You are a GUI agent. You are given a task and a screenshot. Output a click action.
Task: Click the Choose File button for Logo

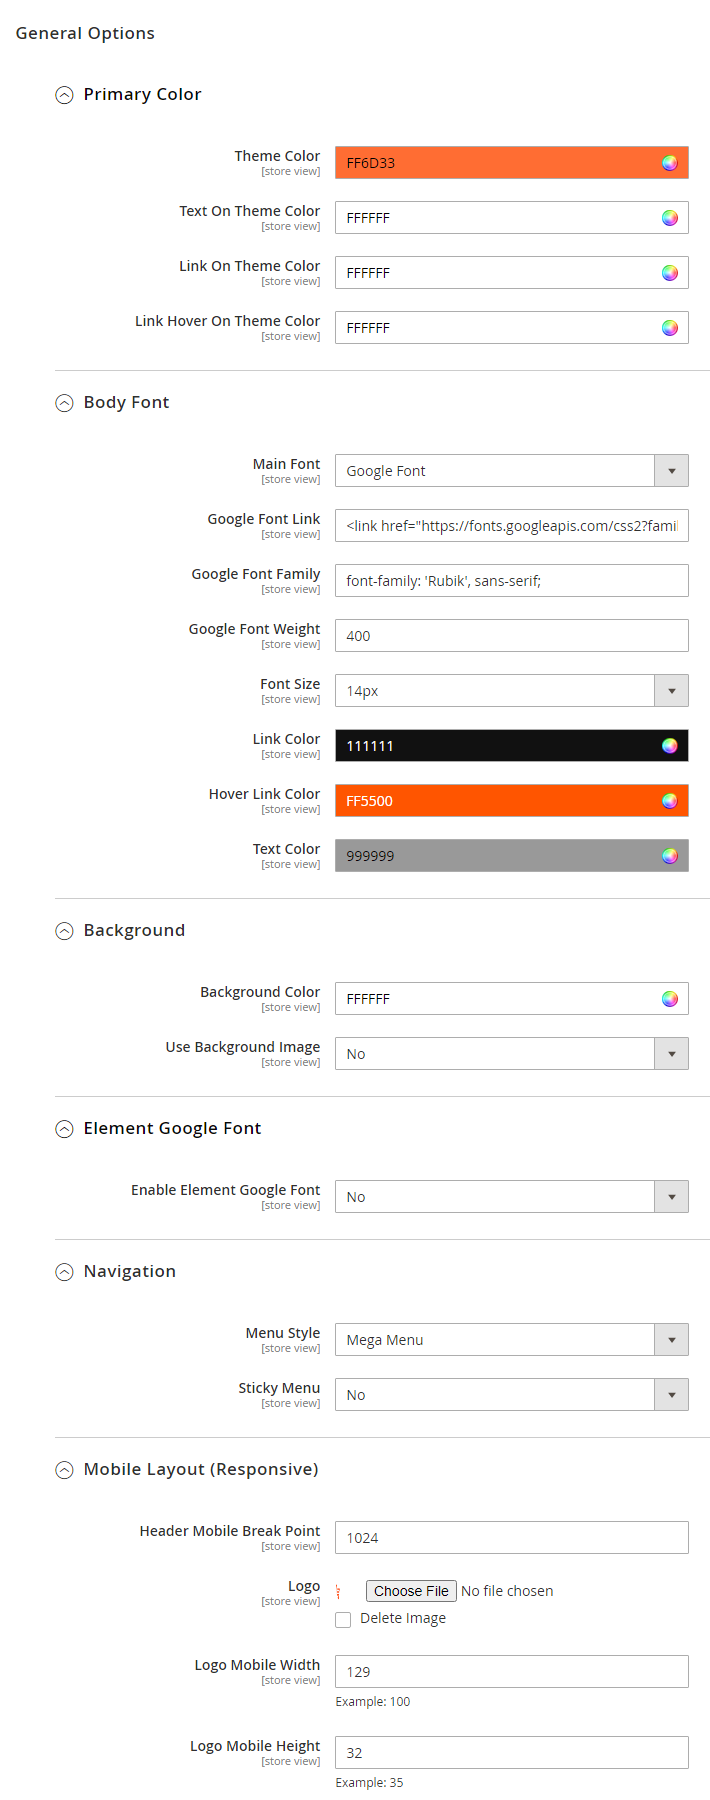point(411,1591)
